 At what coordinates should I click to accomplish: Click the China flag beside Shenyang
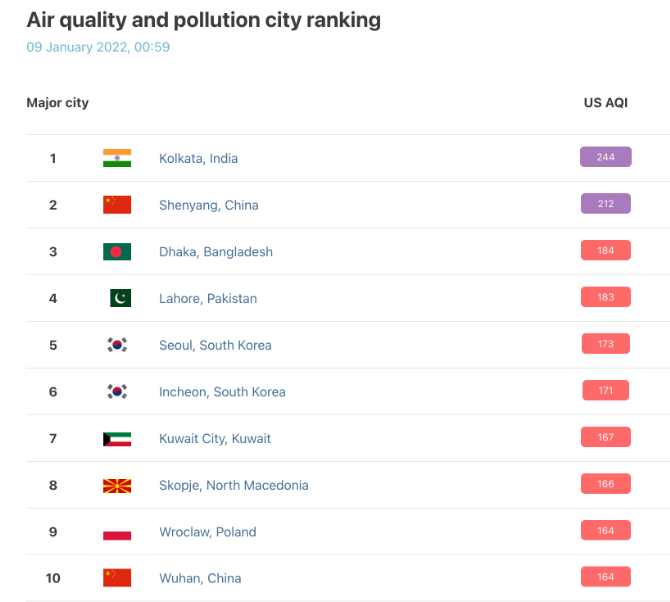coord(117,205)
